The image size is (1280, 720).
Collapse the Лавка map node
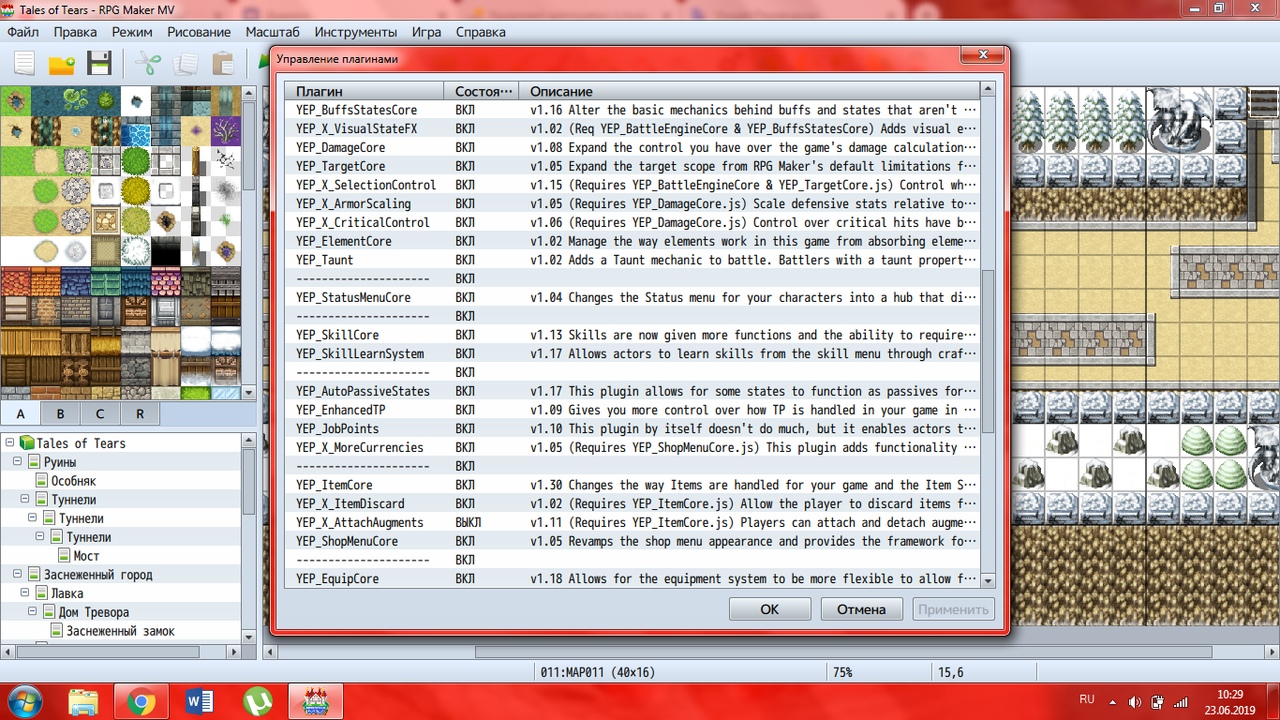(26, 593)
